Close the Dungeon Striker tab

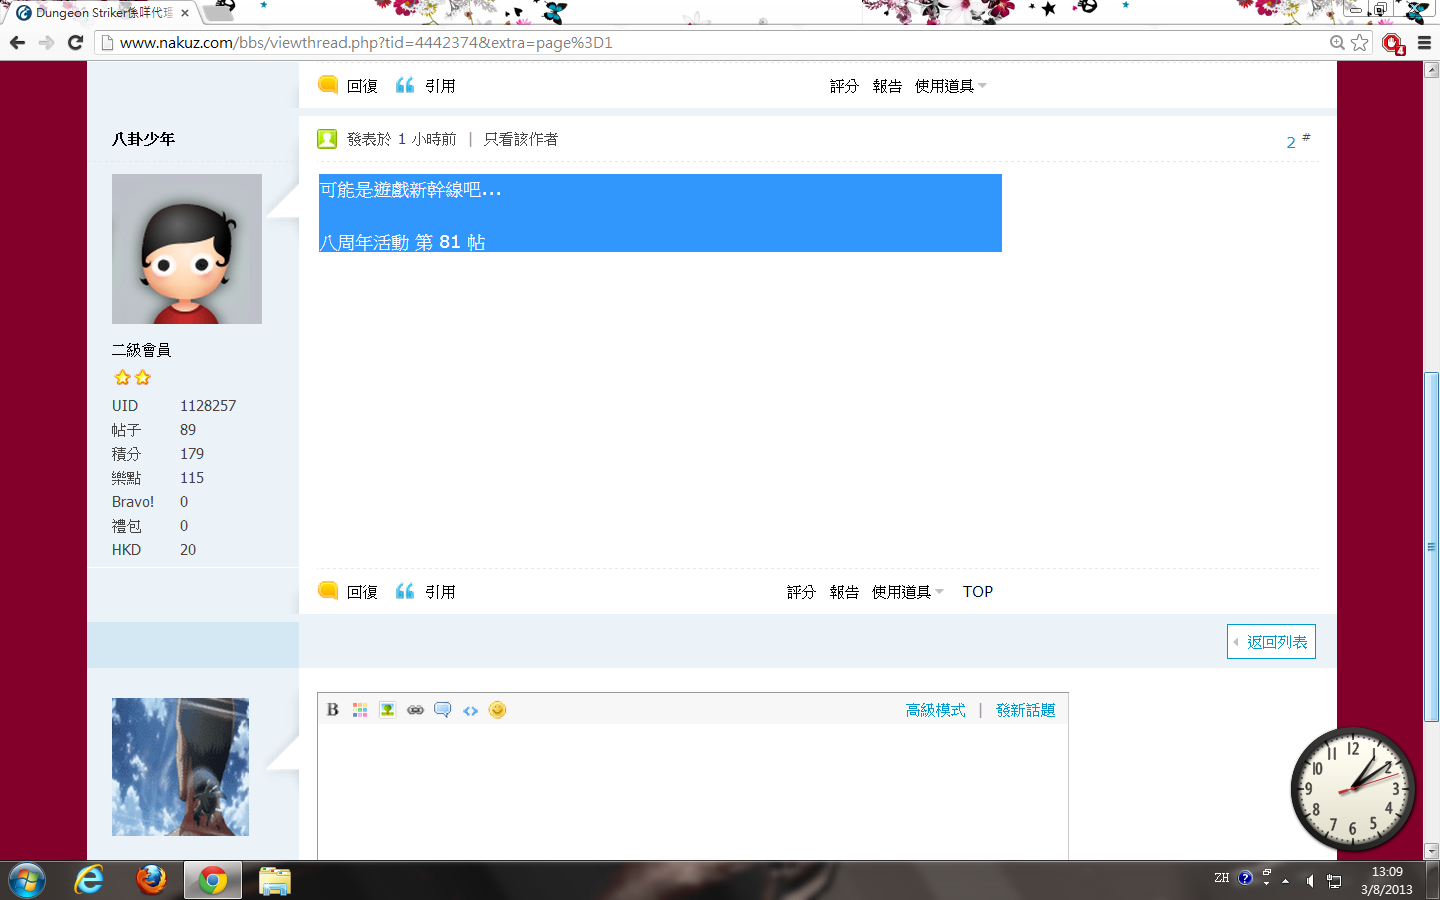[185, 13]
